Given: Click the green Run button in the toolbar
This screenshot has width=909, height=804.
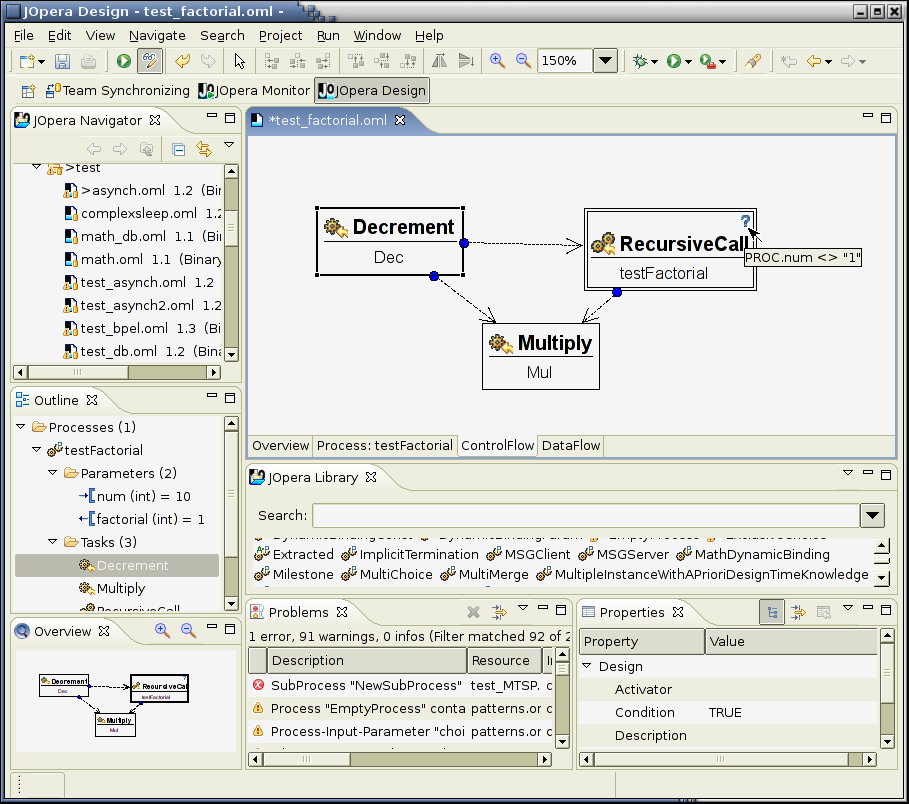Looking at the screenshot, I should [123, 61].
